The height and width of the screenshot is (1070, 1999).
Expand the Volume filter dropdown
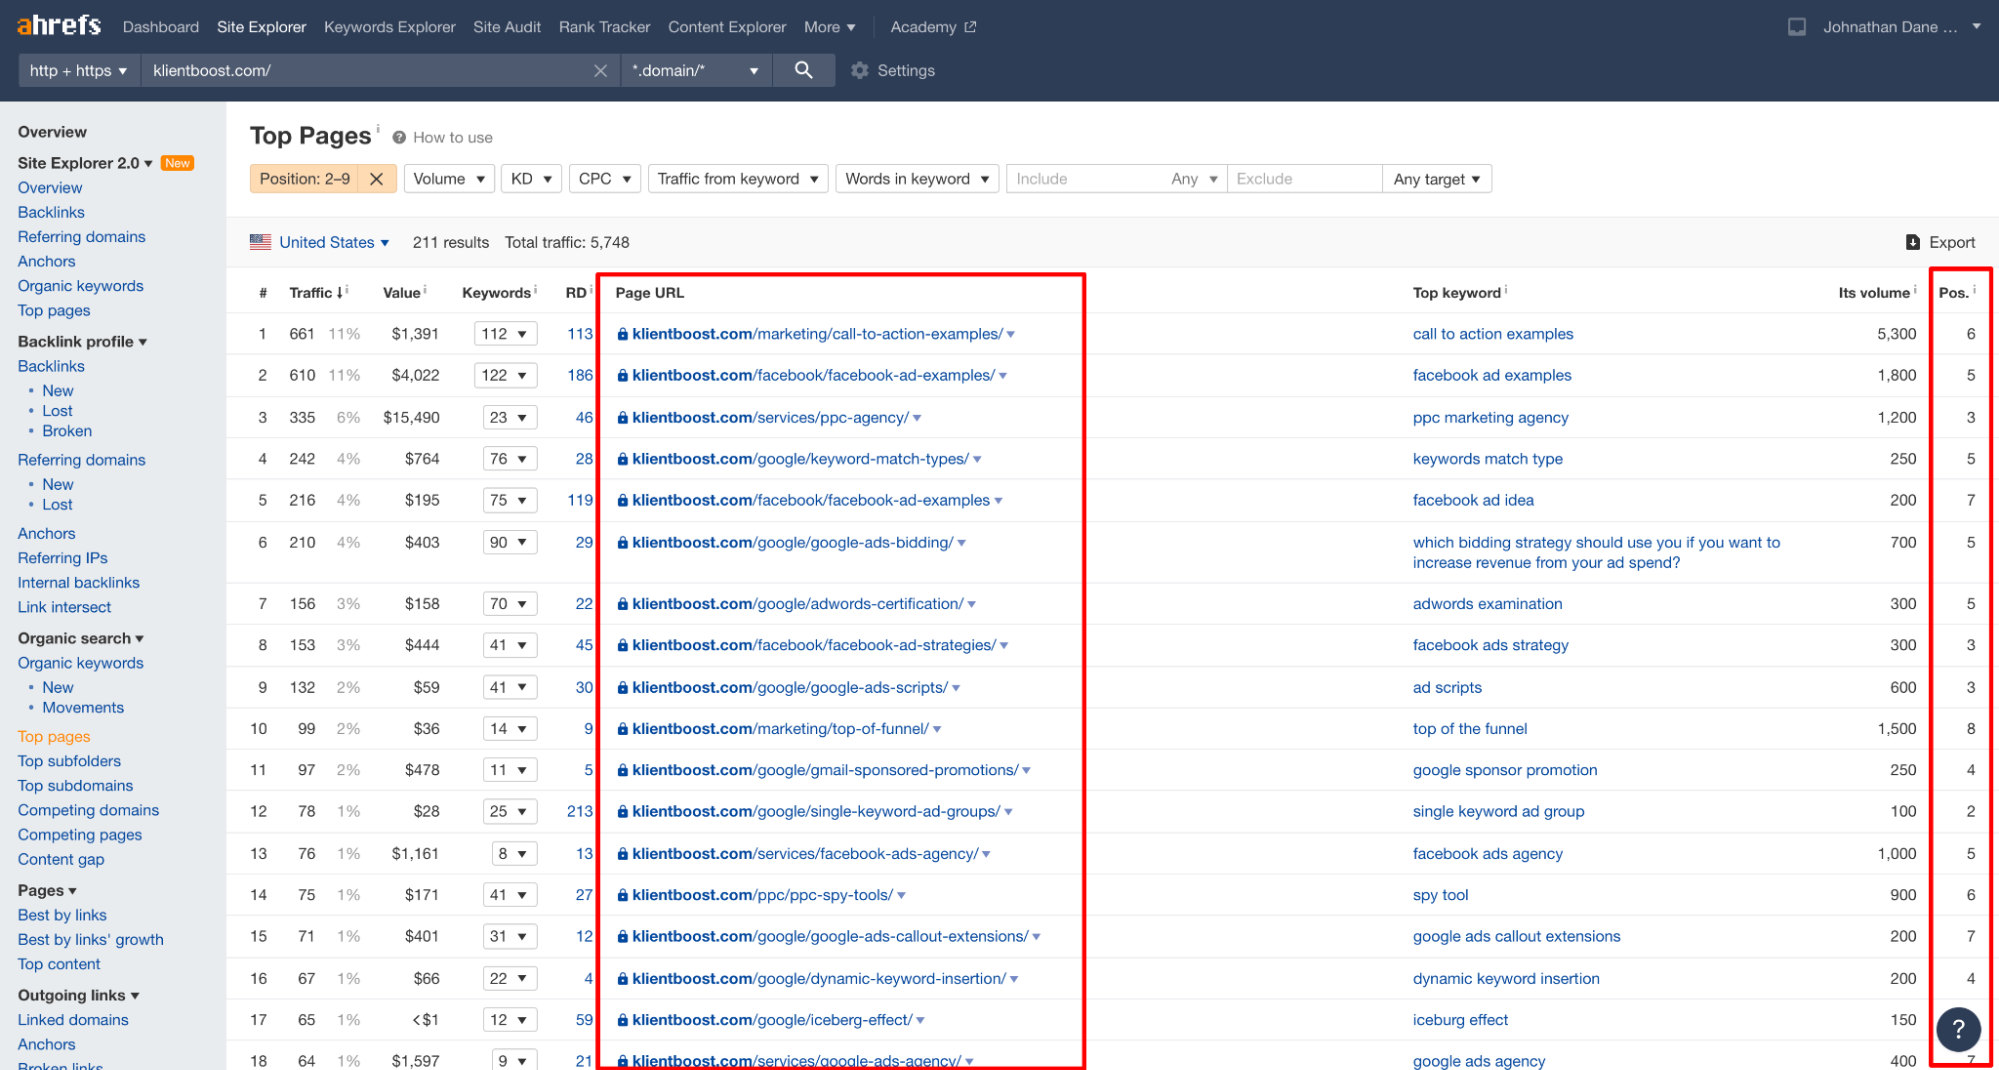pos(449,179)
